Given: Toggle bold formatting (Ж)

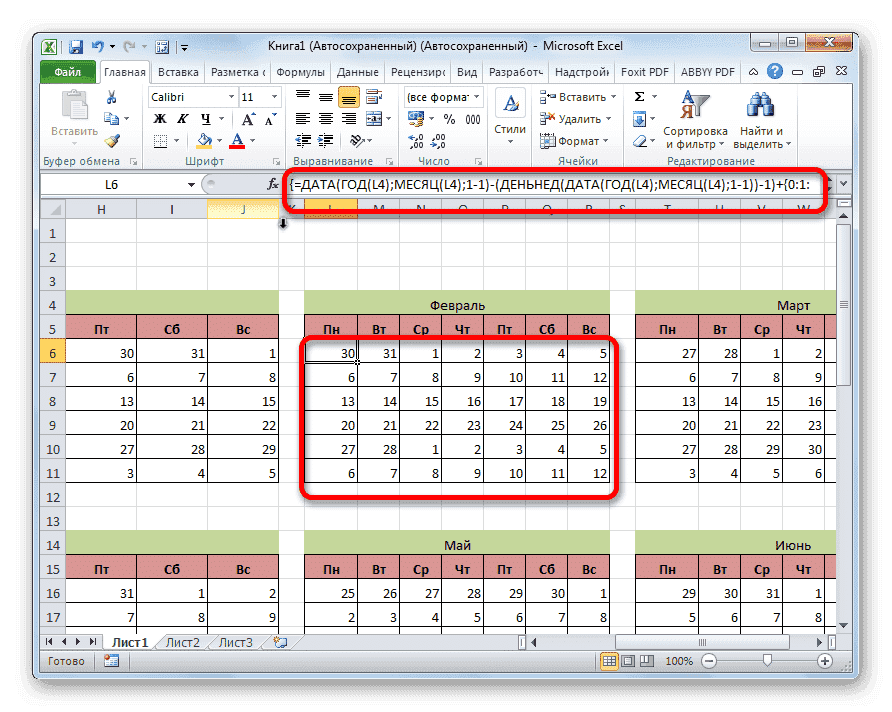Looking at the screenshot, I should (x=158, y=119).
